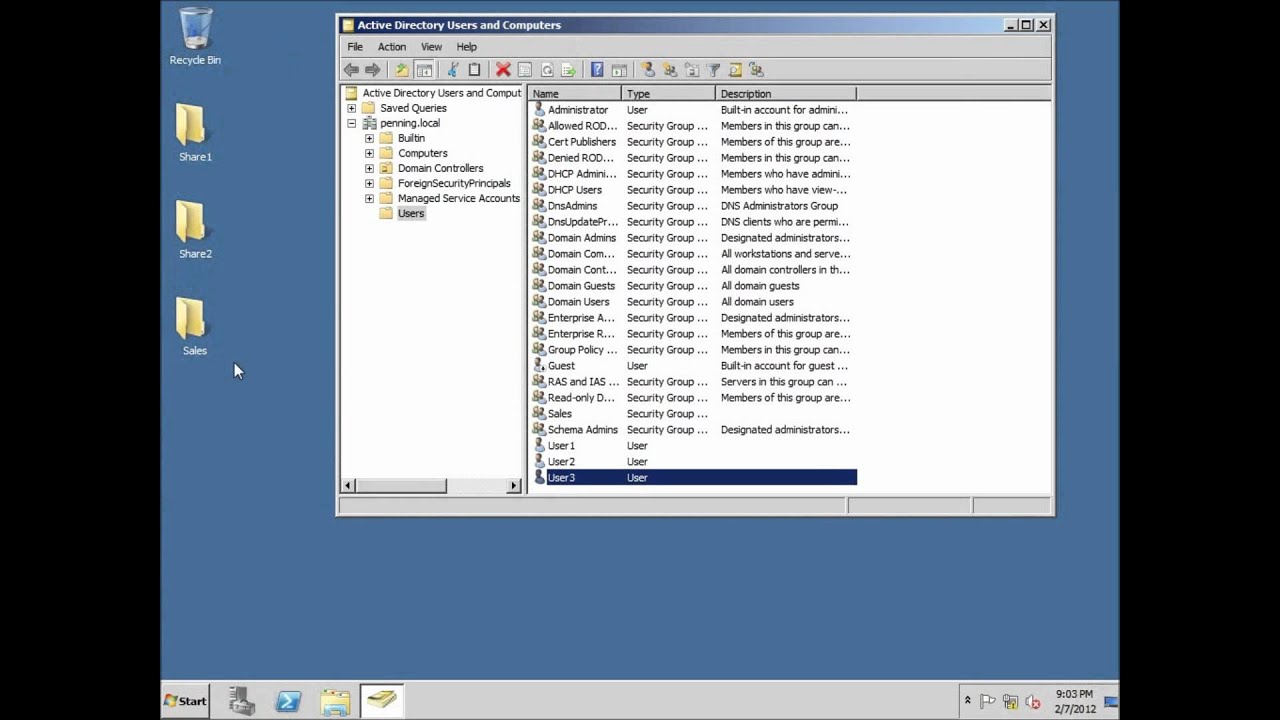Select the Builtin folder in the tree

pos(411,138)
